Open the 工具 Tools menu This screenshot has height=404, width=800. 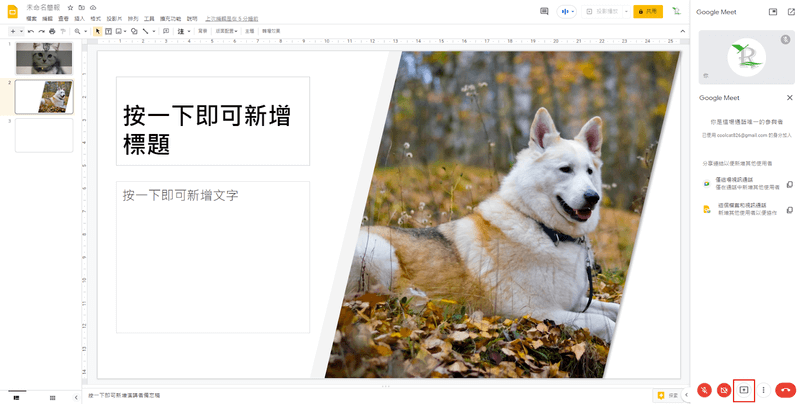coord(149,19)
